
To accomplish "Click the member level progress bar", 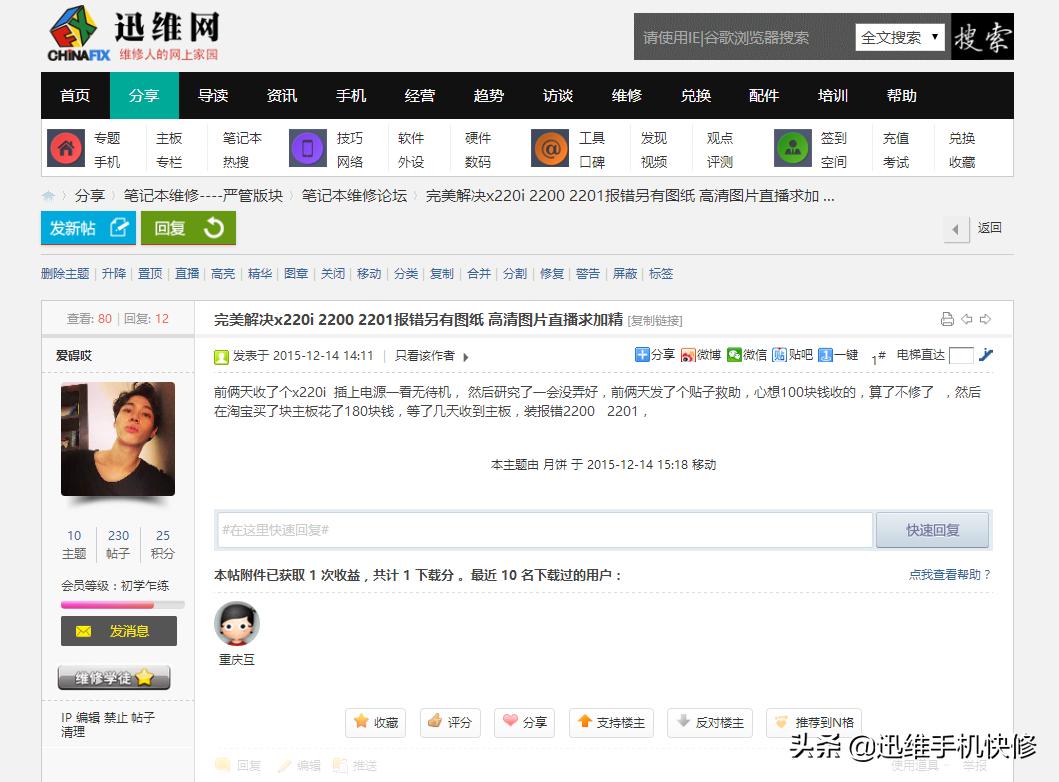I will coord(122,605).
